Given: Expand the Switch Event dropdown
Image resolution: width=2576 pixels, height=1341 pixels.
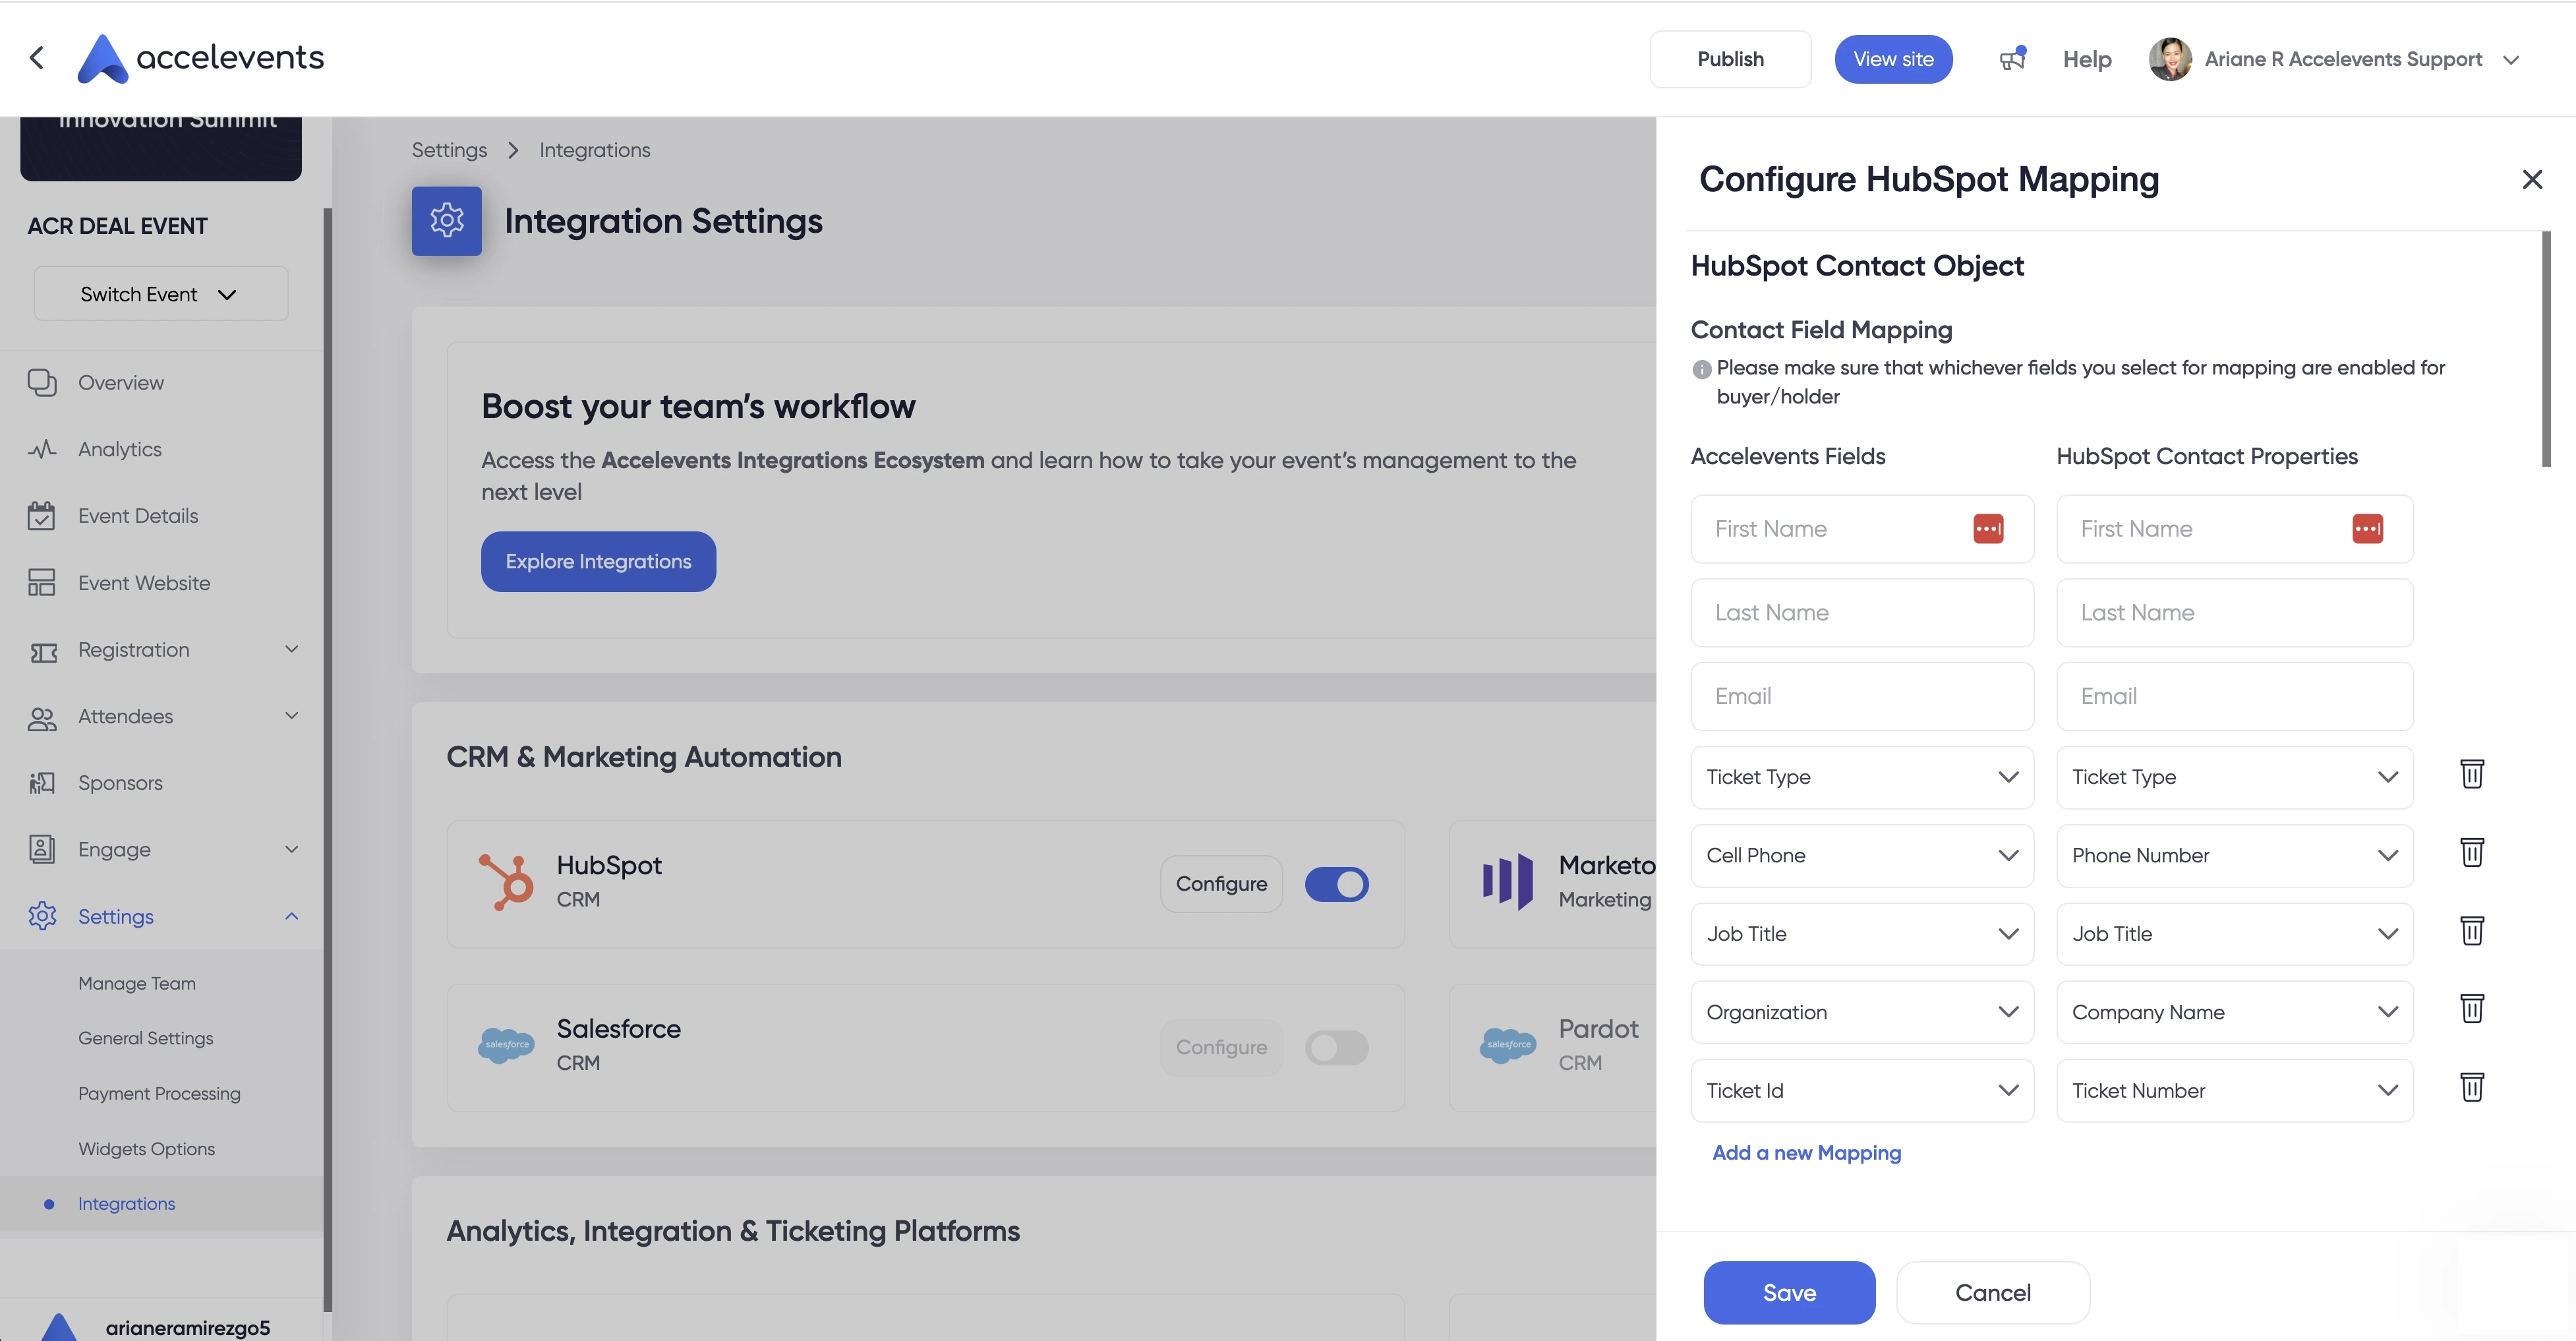Looking at the screenshot, I should 161,294.
